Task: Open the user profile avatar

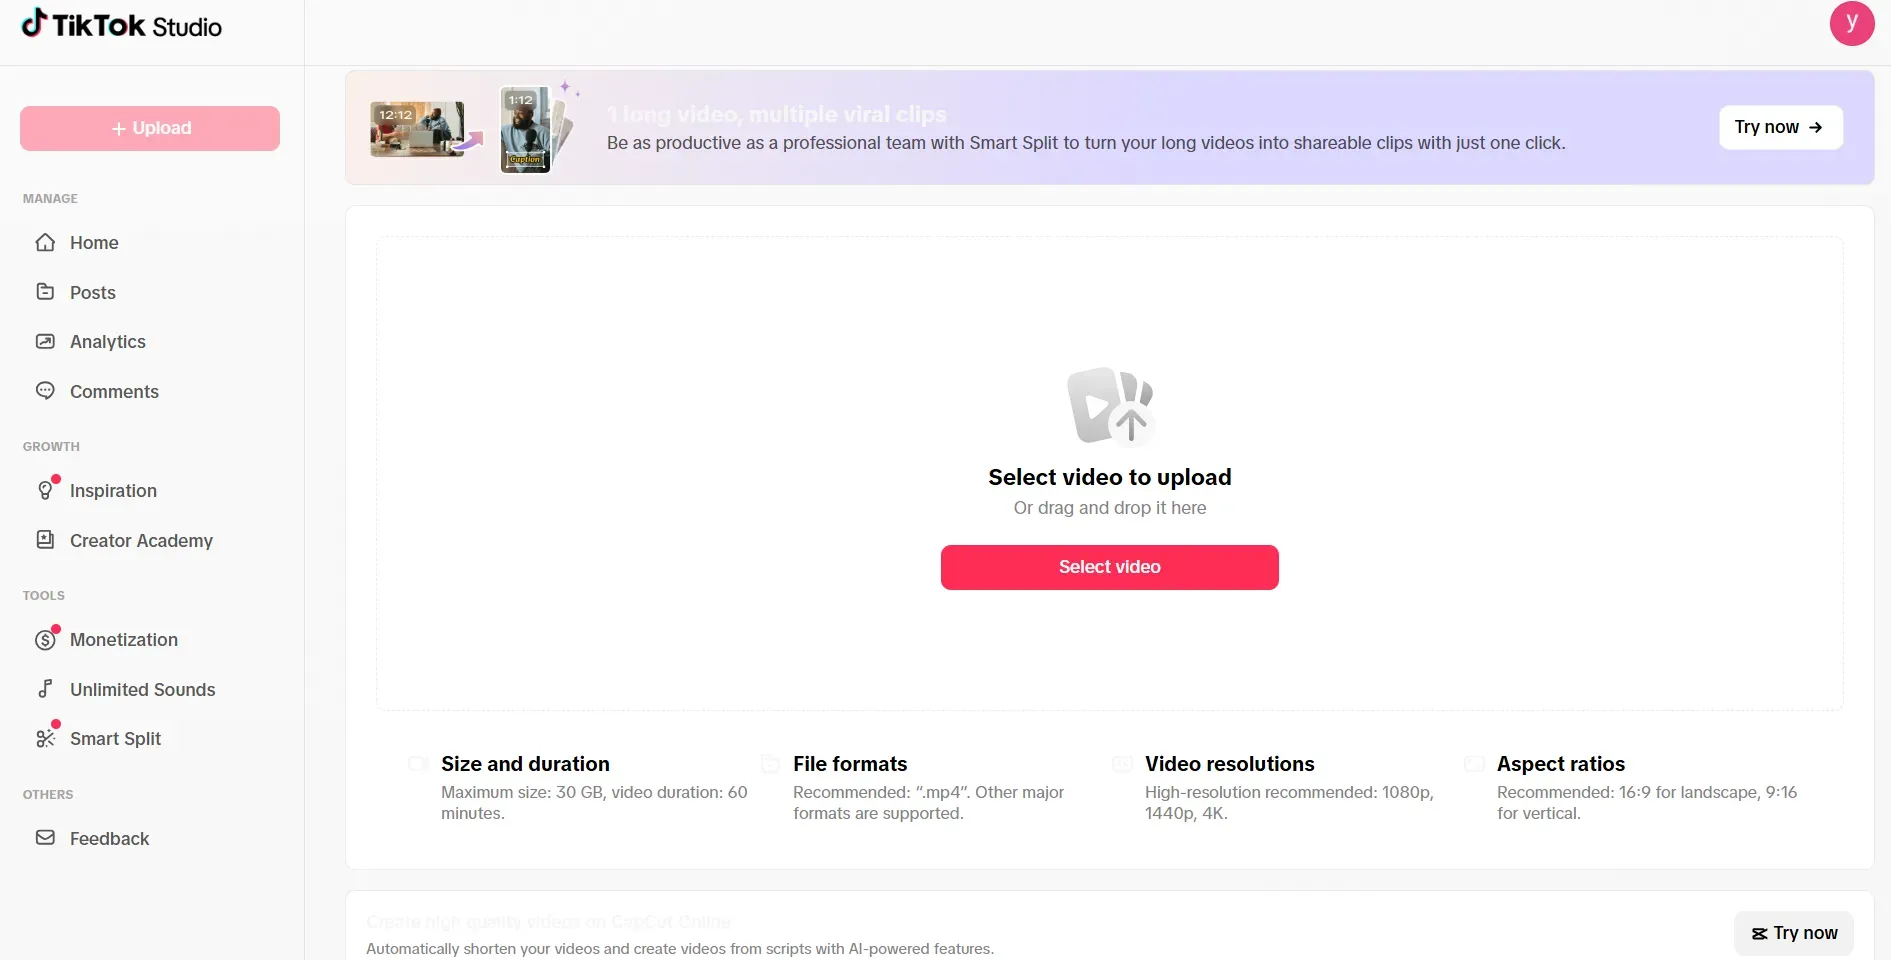Action: [1852, 23]
